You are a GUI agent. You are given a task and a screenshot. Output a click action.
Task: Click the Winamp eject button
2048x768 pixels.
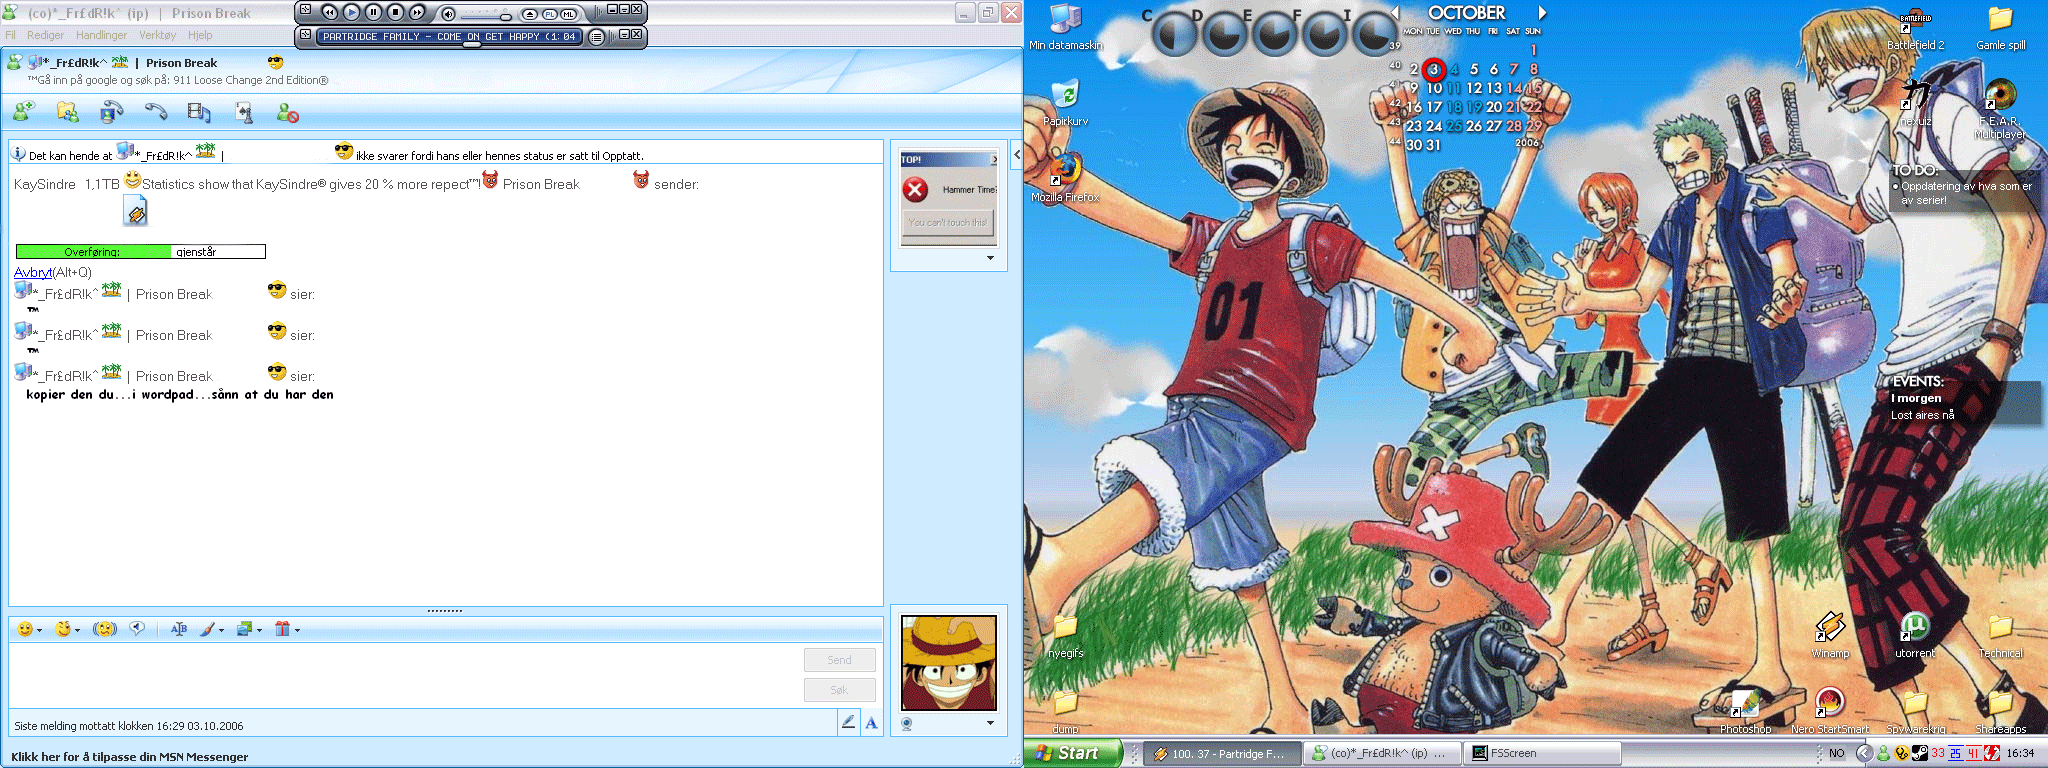[530, 14]
